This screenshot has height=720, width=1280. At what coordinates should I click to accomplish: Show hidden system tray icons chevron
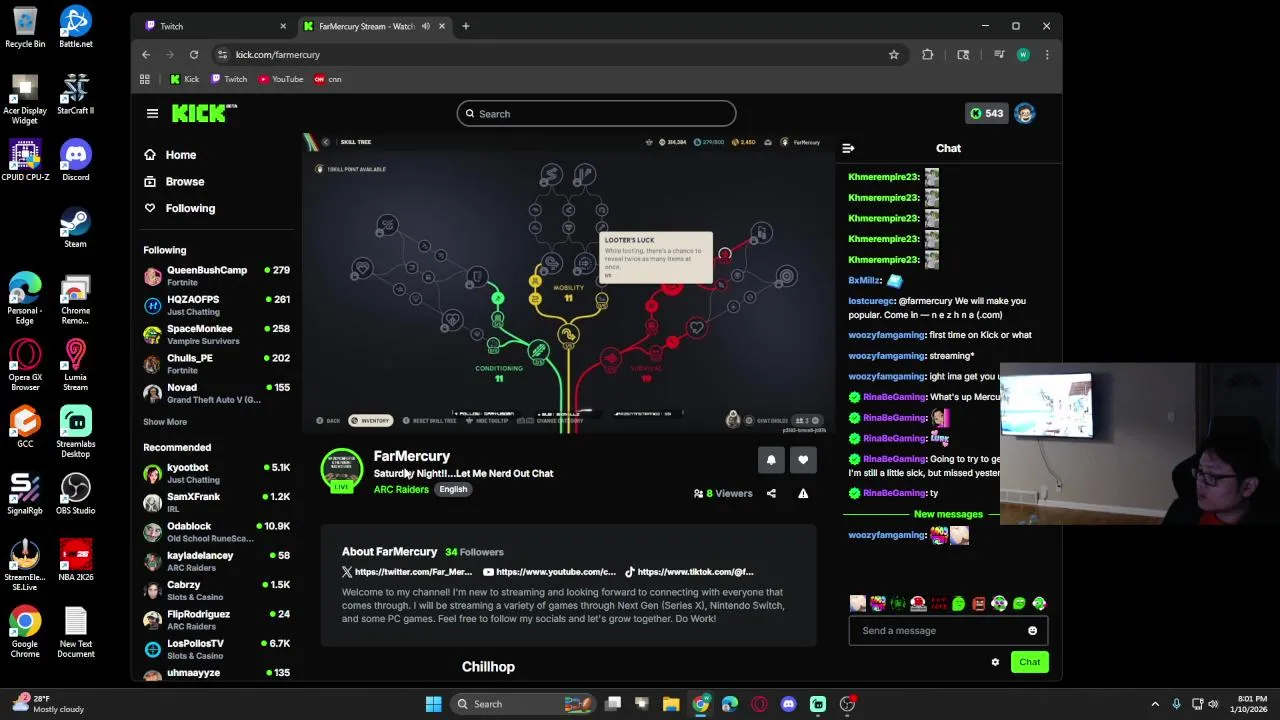(1155, 704)
